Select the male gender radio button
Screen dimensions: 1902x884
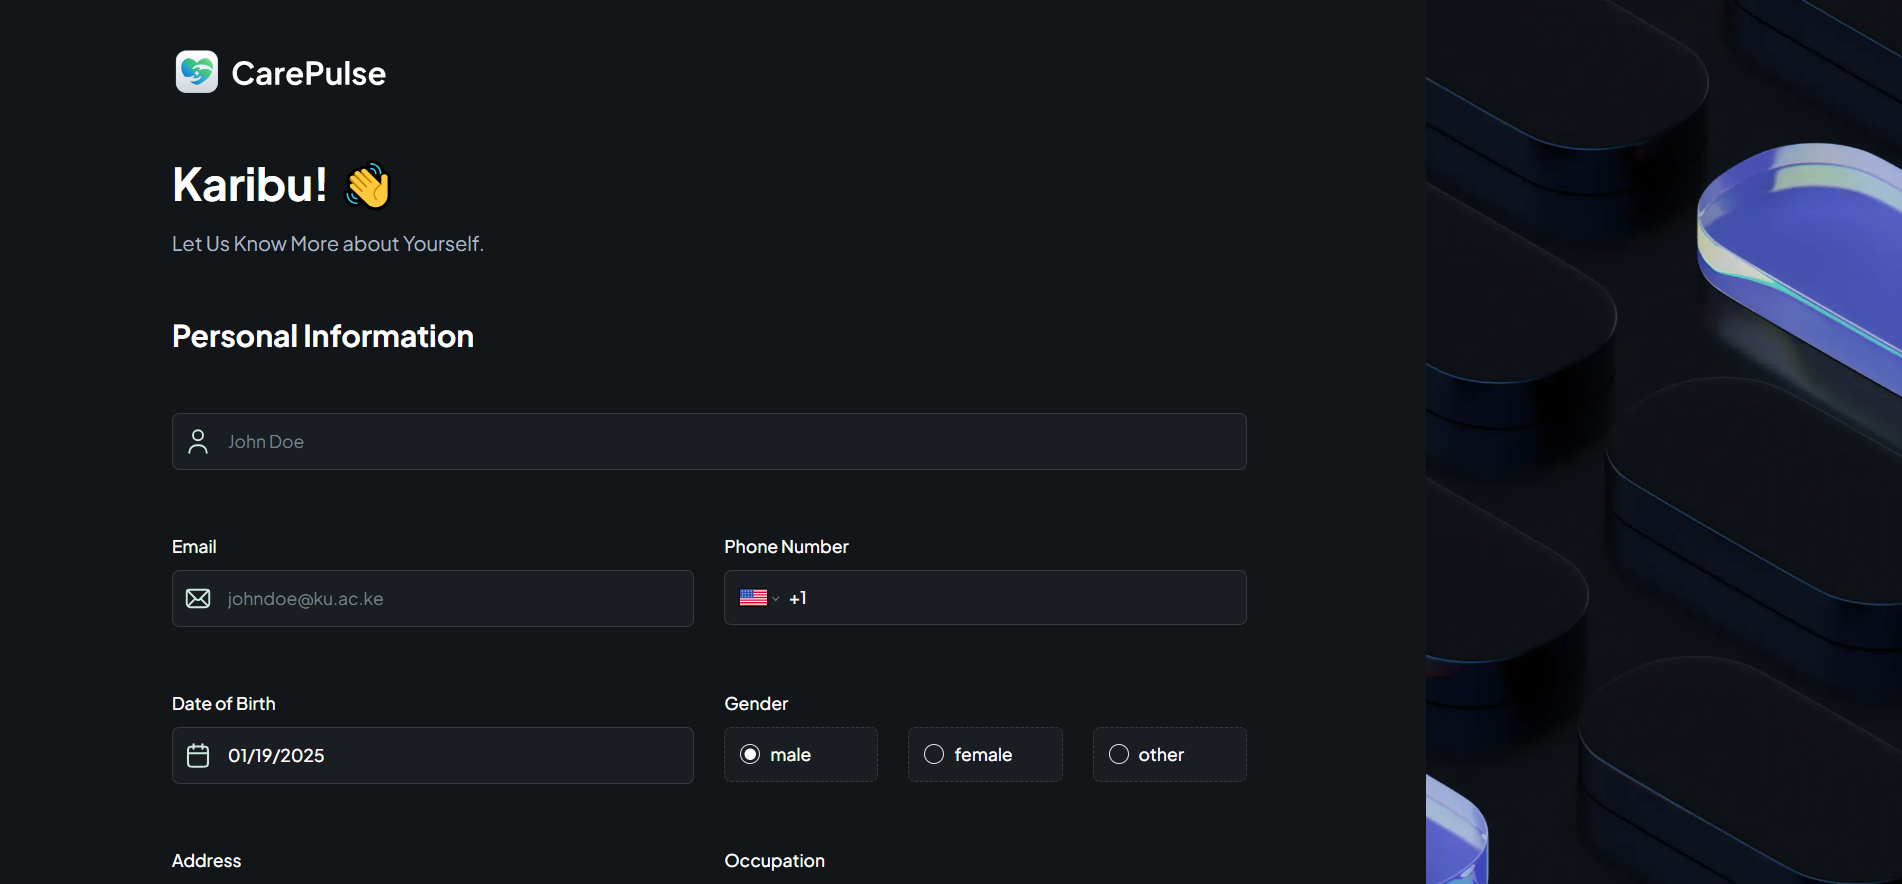750,755
